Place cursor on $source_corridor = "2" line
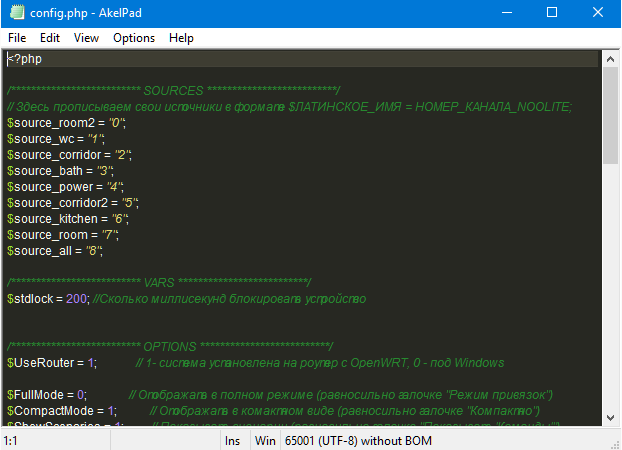The width and height of the screenshot is (622, 450). [x=69, y=155]
